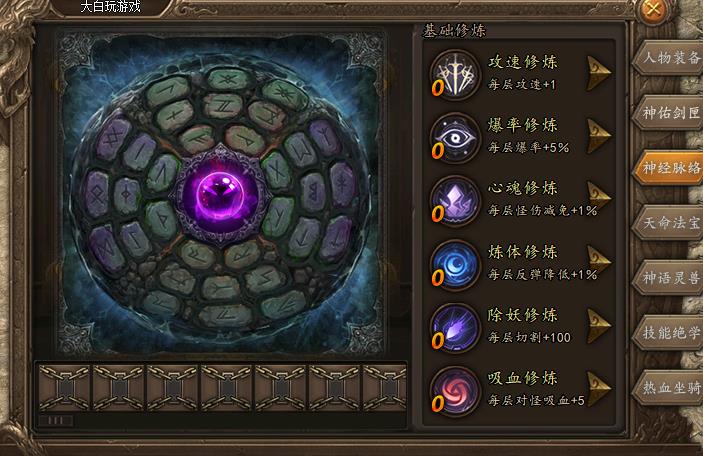Expand the 除妖修炼 golden arrow
703x456 pixels.
tap(599, 326)
